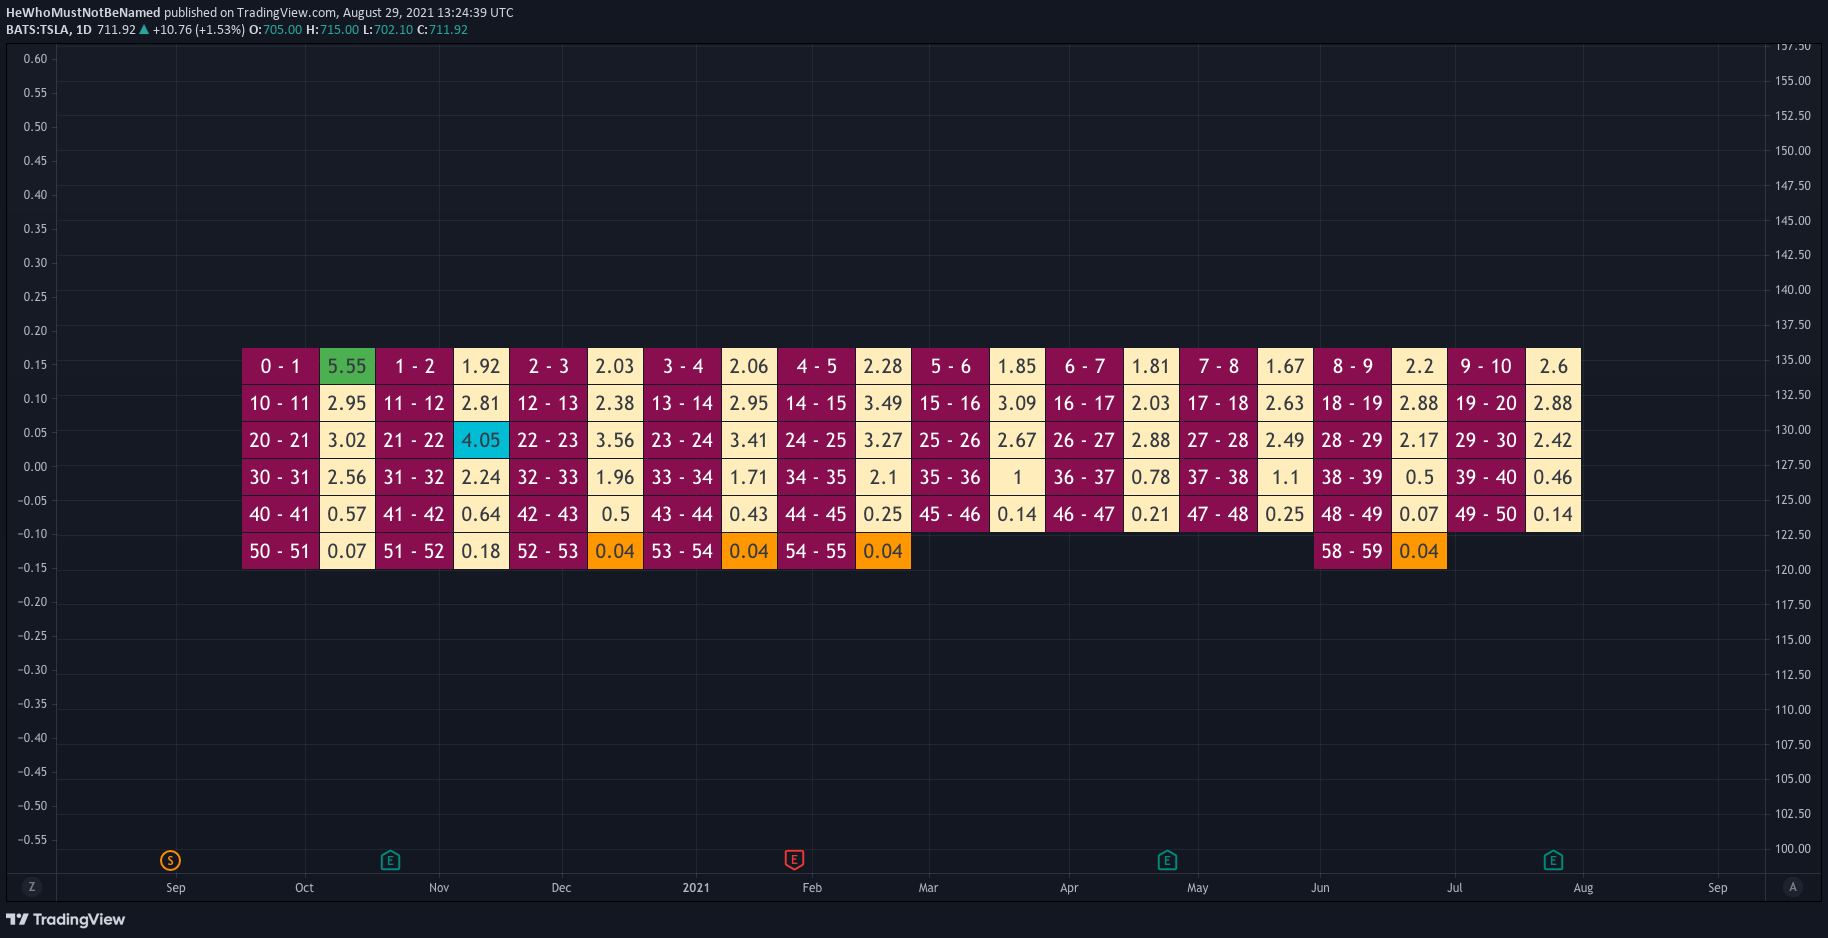Click the '22 - 23' range cell

click(x=548, y=440)
